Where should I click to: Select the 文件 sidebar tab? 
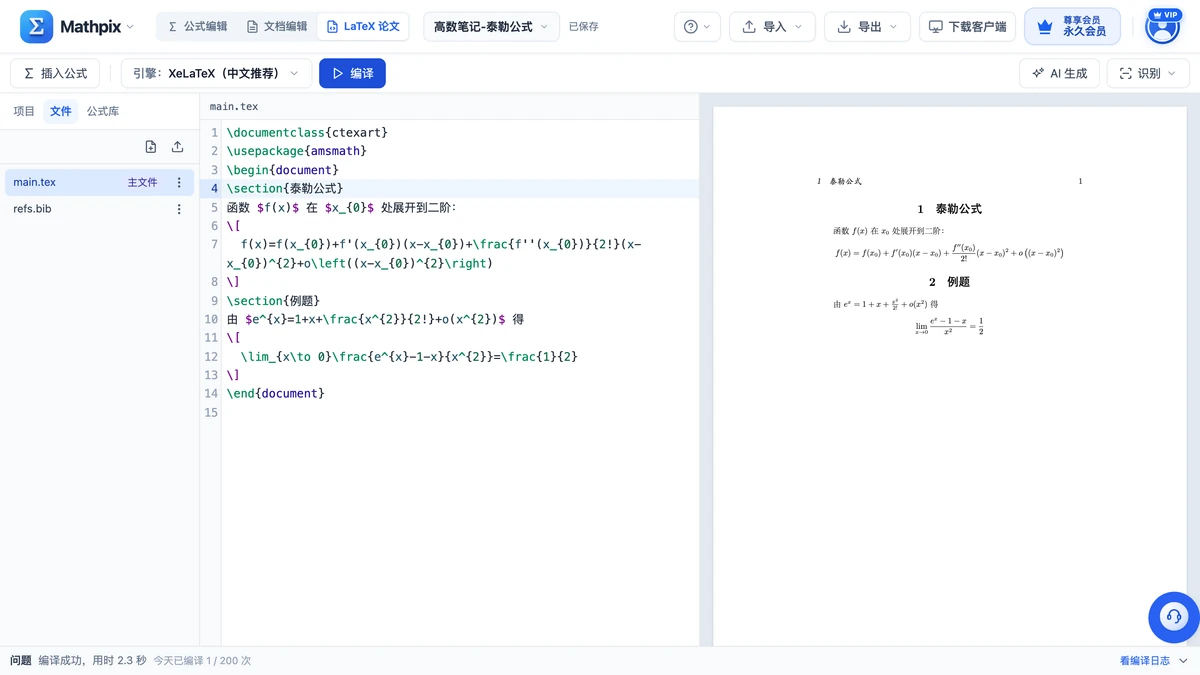(x=61, y=111)
